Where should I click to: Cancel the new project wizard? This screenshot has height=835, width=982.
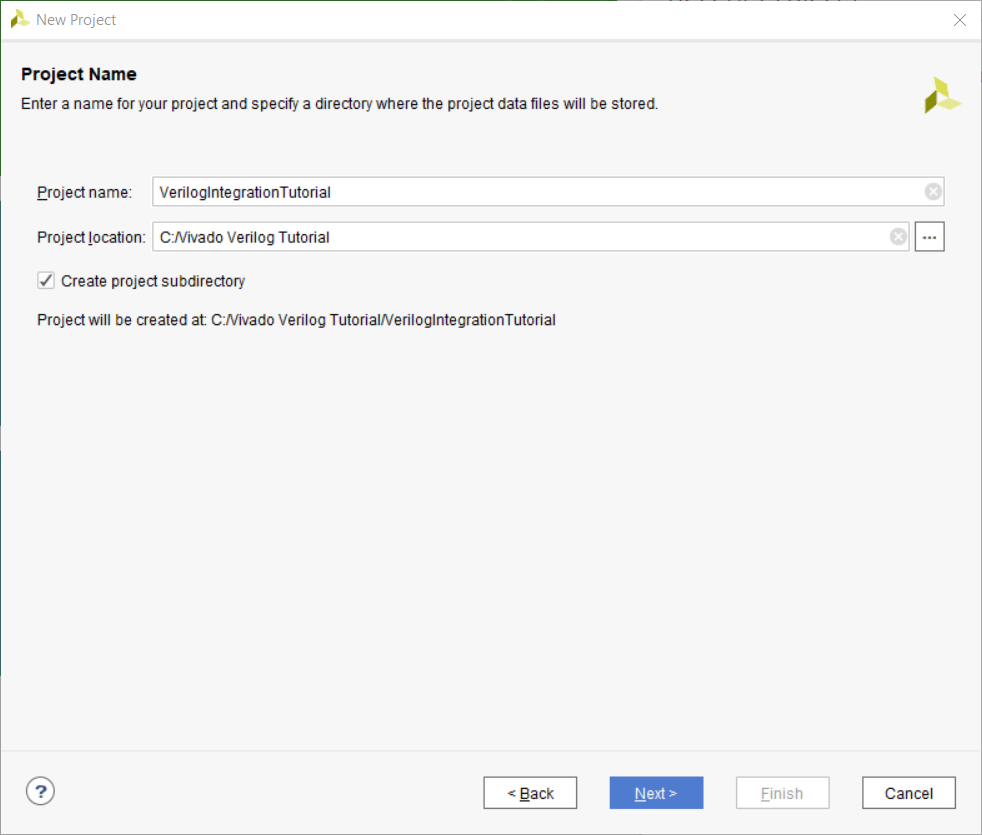[908, 793]
